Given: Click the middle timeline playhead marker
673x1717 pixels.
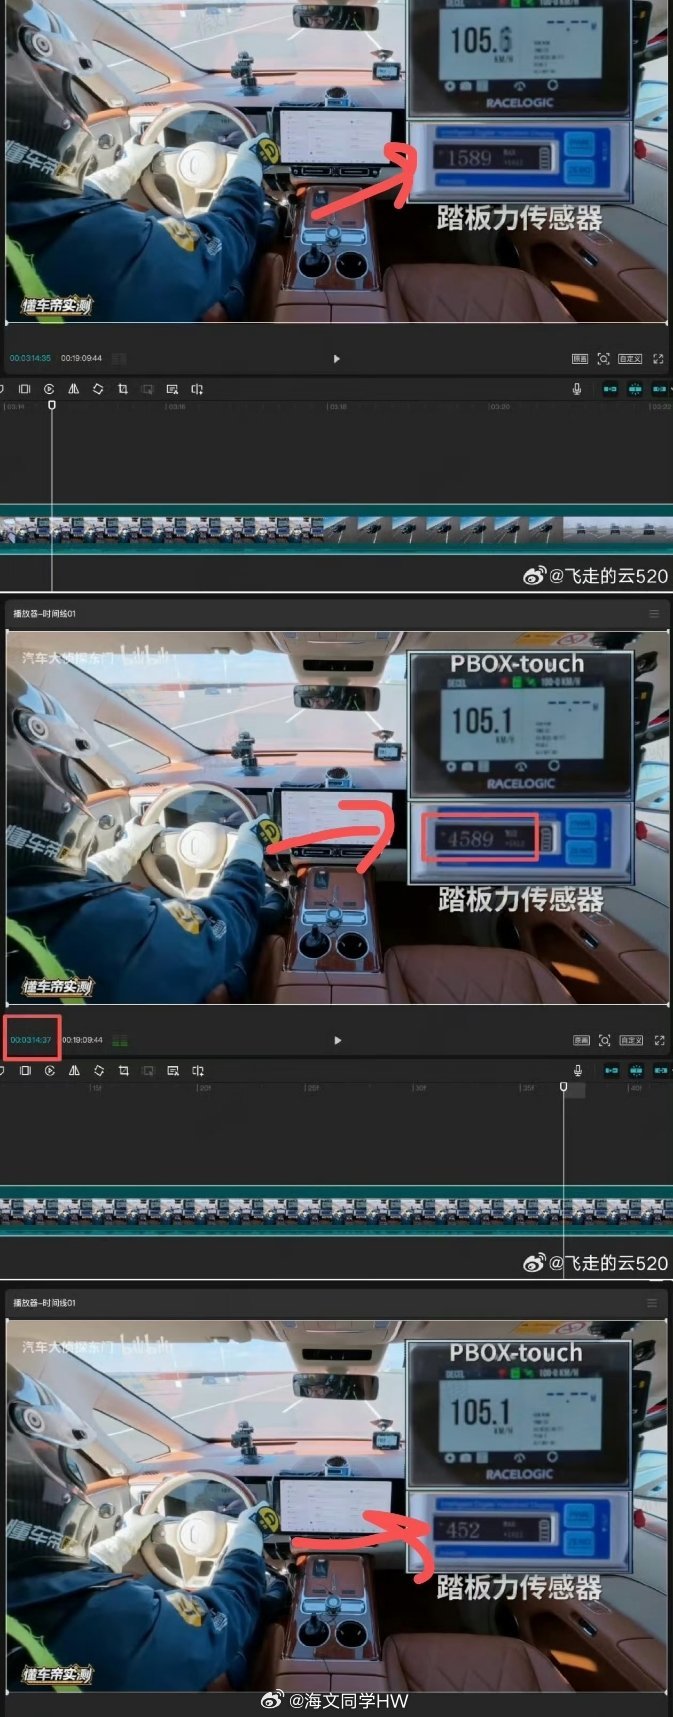Looking at the screenshot, I should [563, 1087].
